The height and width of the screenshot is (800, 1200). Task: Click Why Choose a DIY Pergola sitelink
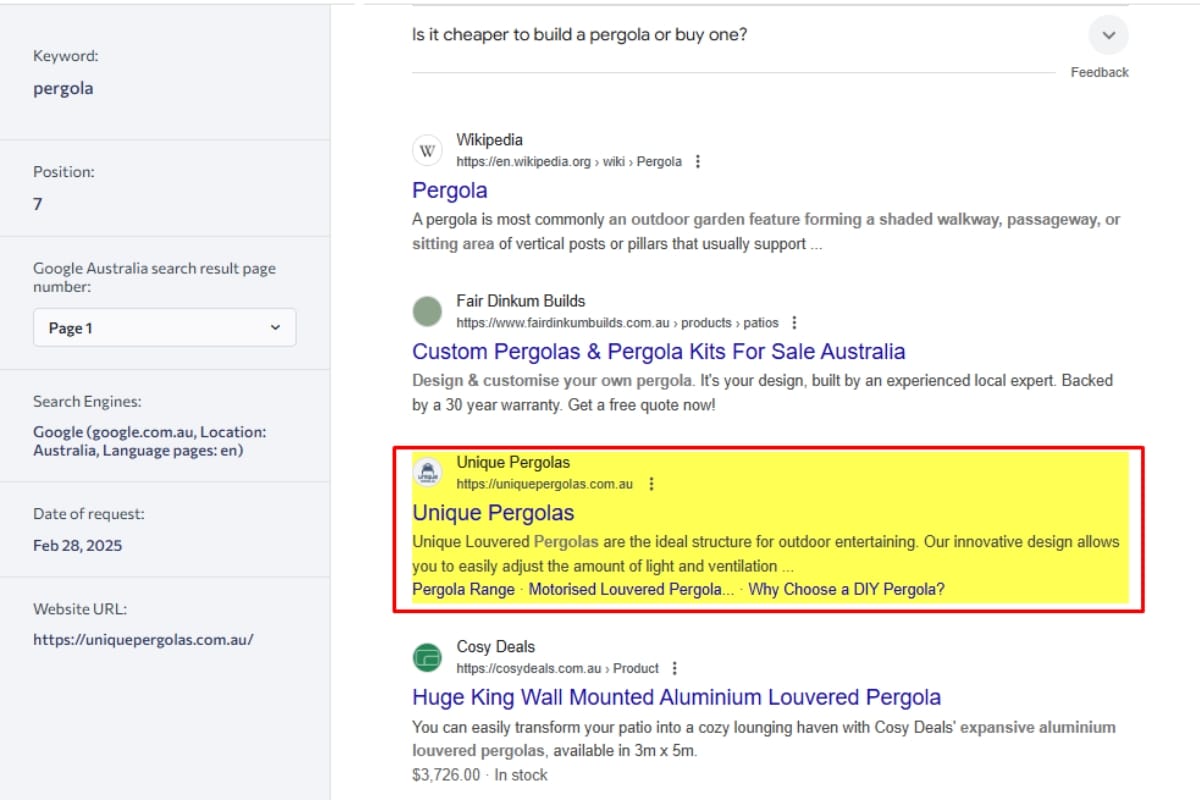tap(846, 589)
